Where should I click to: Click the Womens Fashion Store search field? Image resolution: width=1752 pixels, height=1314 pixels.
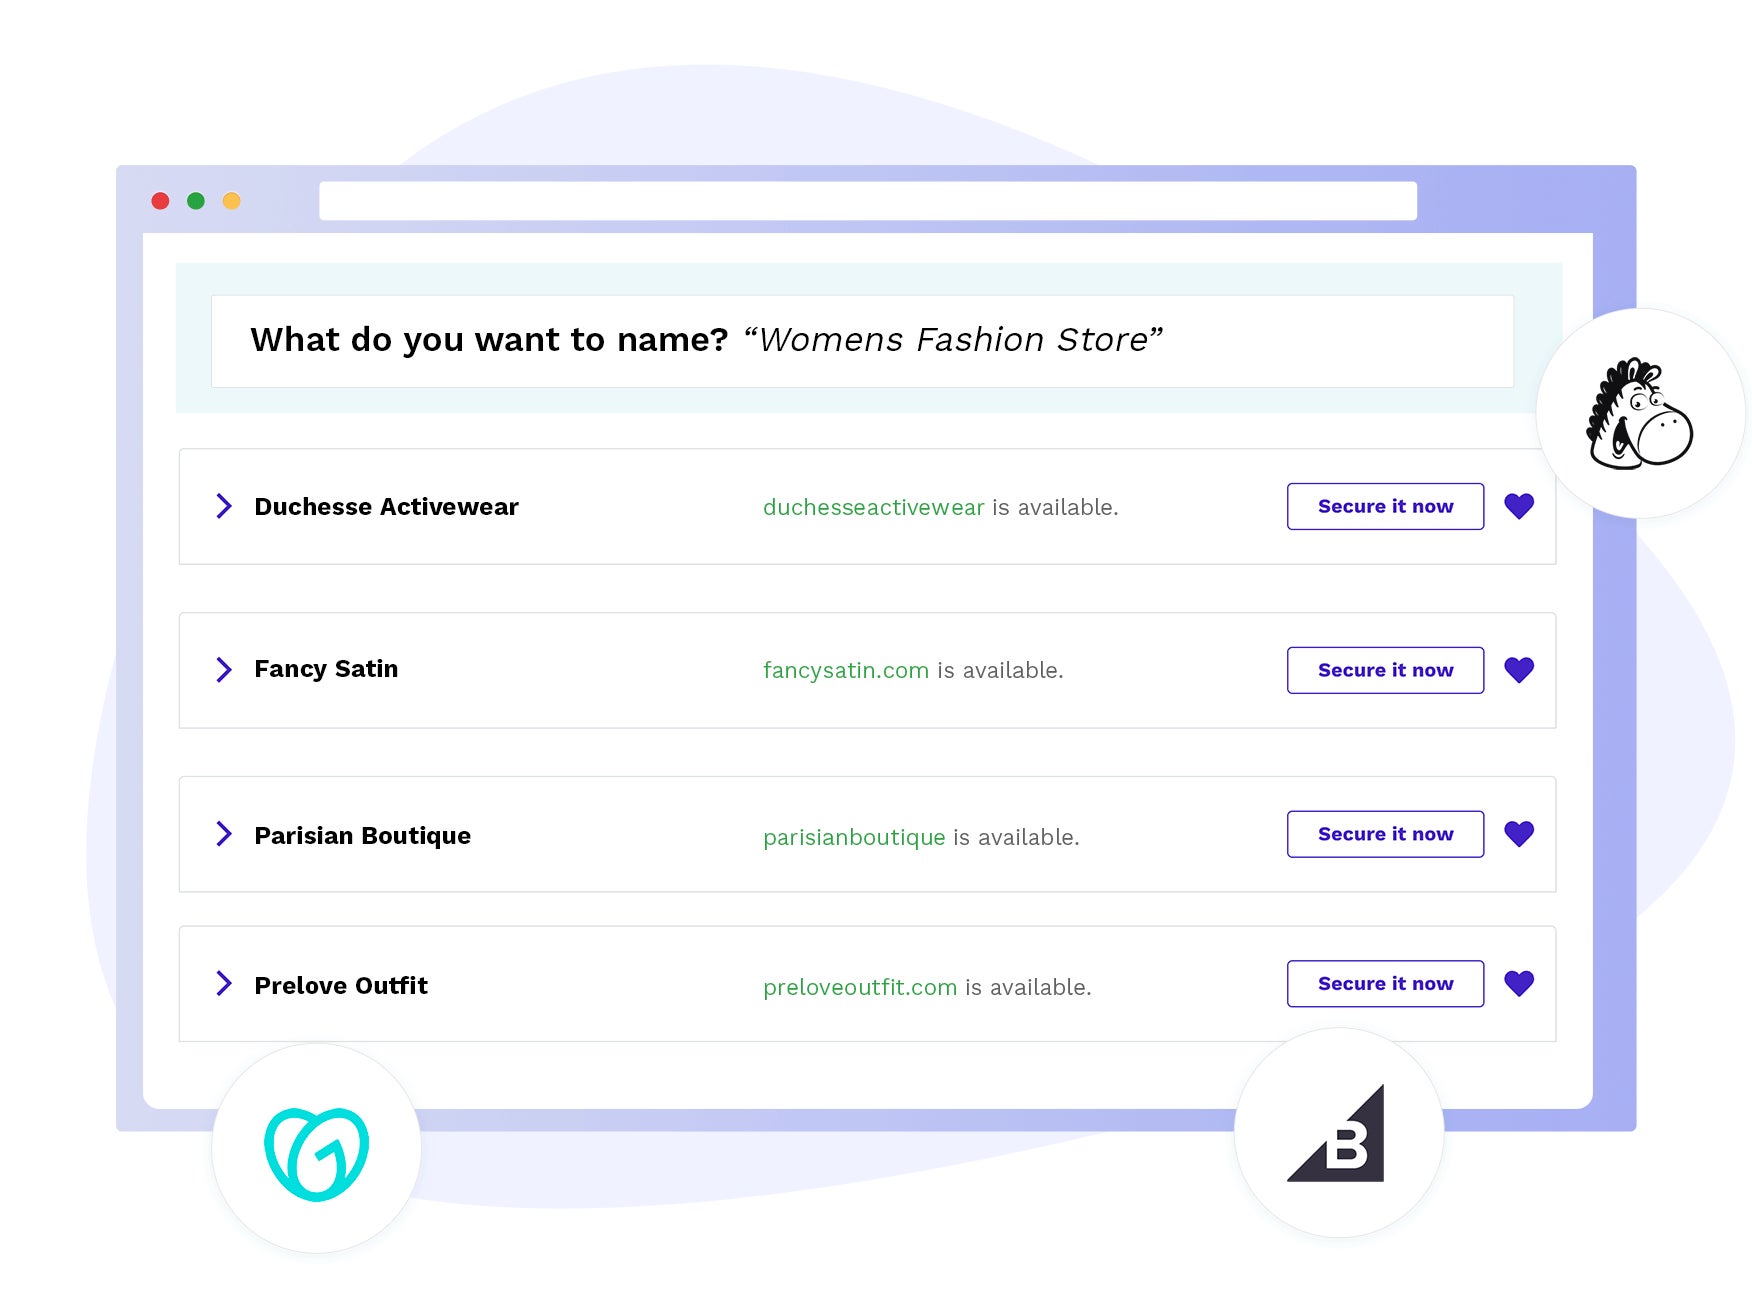[862, 340]
